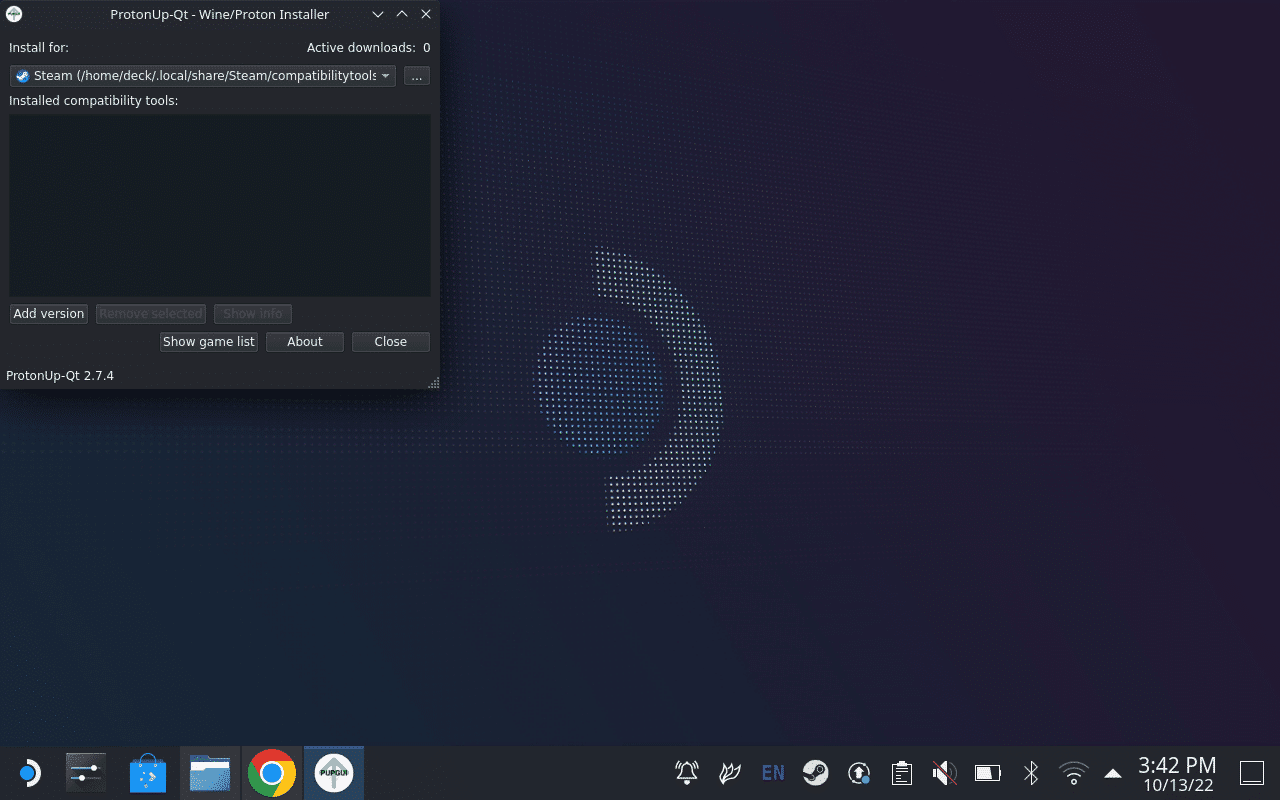Launch Discover store from taskbar
Image resolution: width=1280 pixels, height=800 pixels.
click(x=148, y=773)
